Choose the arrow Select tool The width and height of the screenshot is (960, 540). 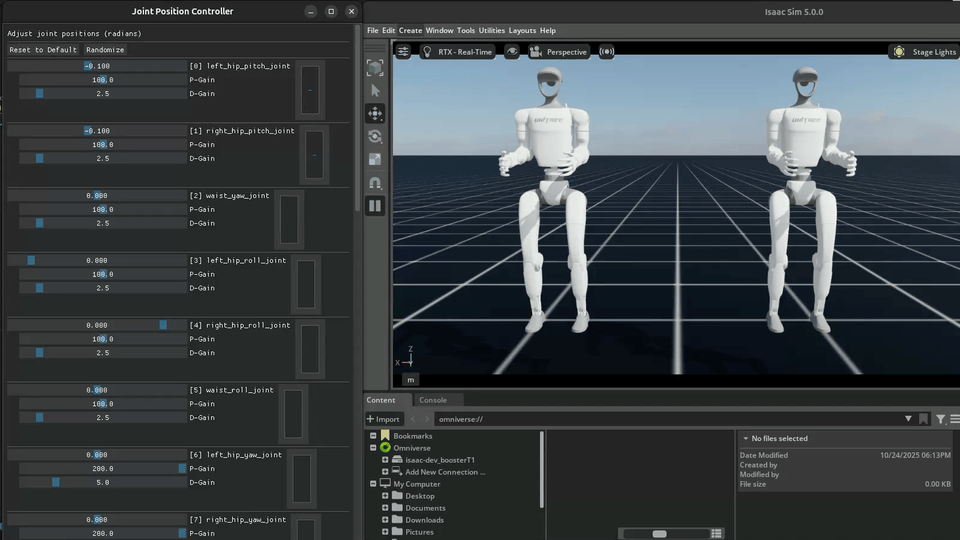[375, 91]
